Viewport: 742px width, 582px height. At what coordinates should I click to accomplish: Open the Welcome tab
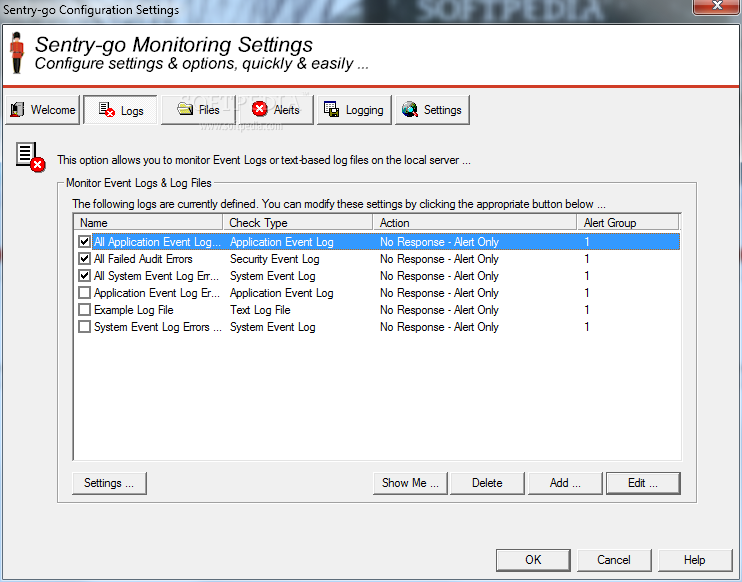43,110
